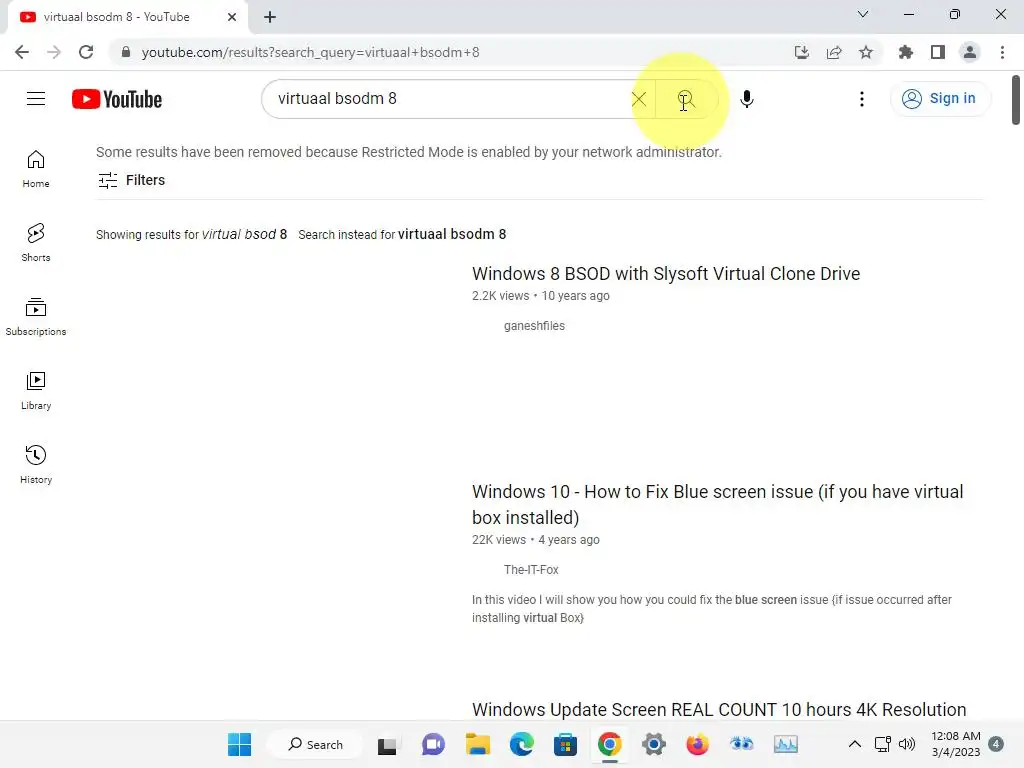Open Microsoft Store from the taskbar

(x=565, y=744)
